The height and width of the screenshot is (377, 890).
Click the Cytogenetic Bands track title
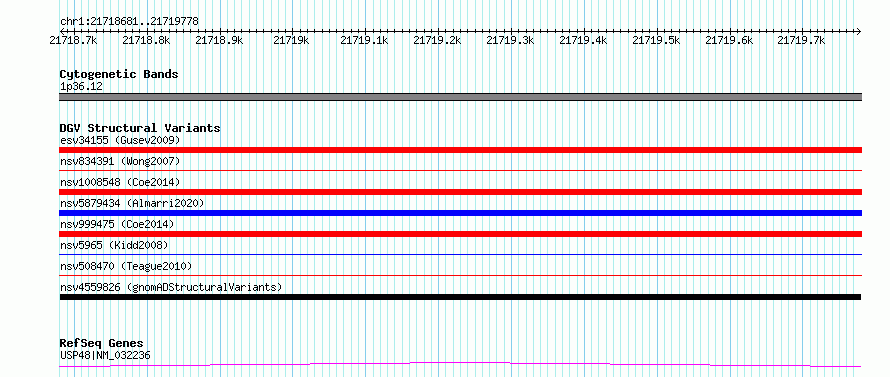[119, 74]
